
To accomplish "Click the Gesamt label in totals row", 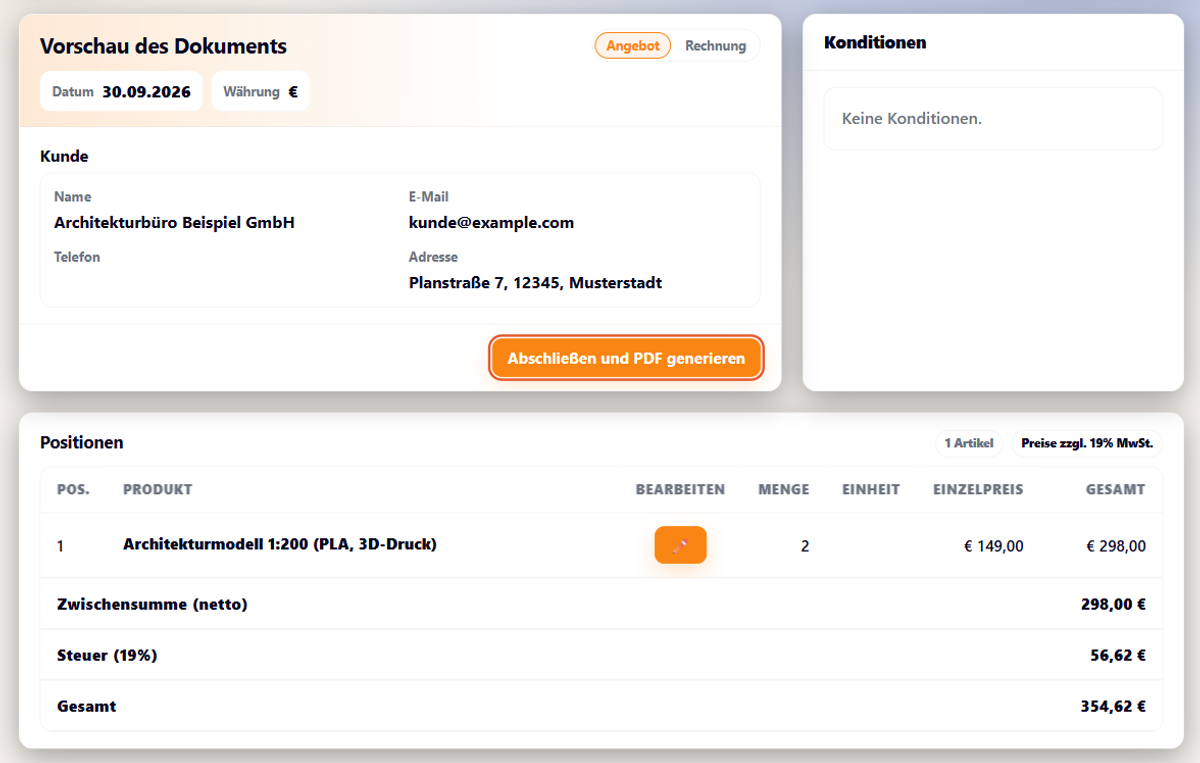I will click(x=86, y=706).
